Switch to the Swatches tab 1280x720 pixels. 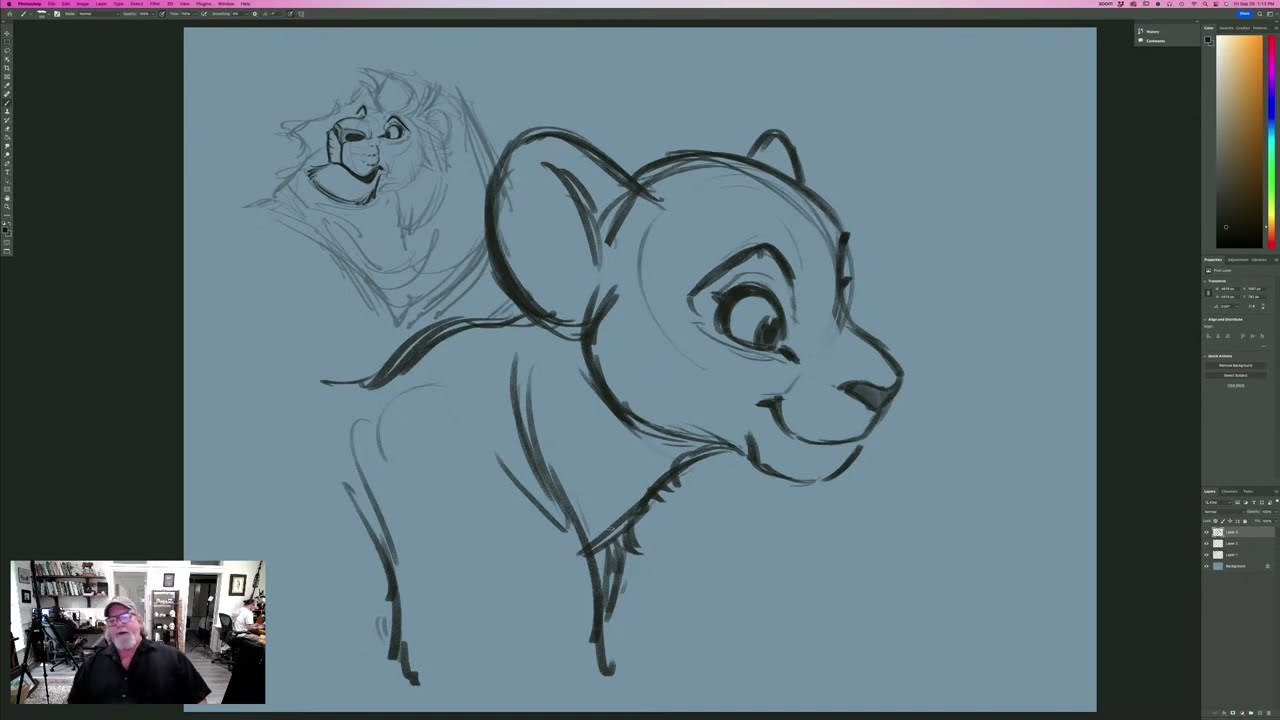tap(1228, 27)
